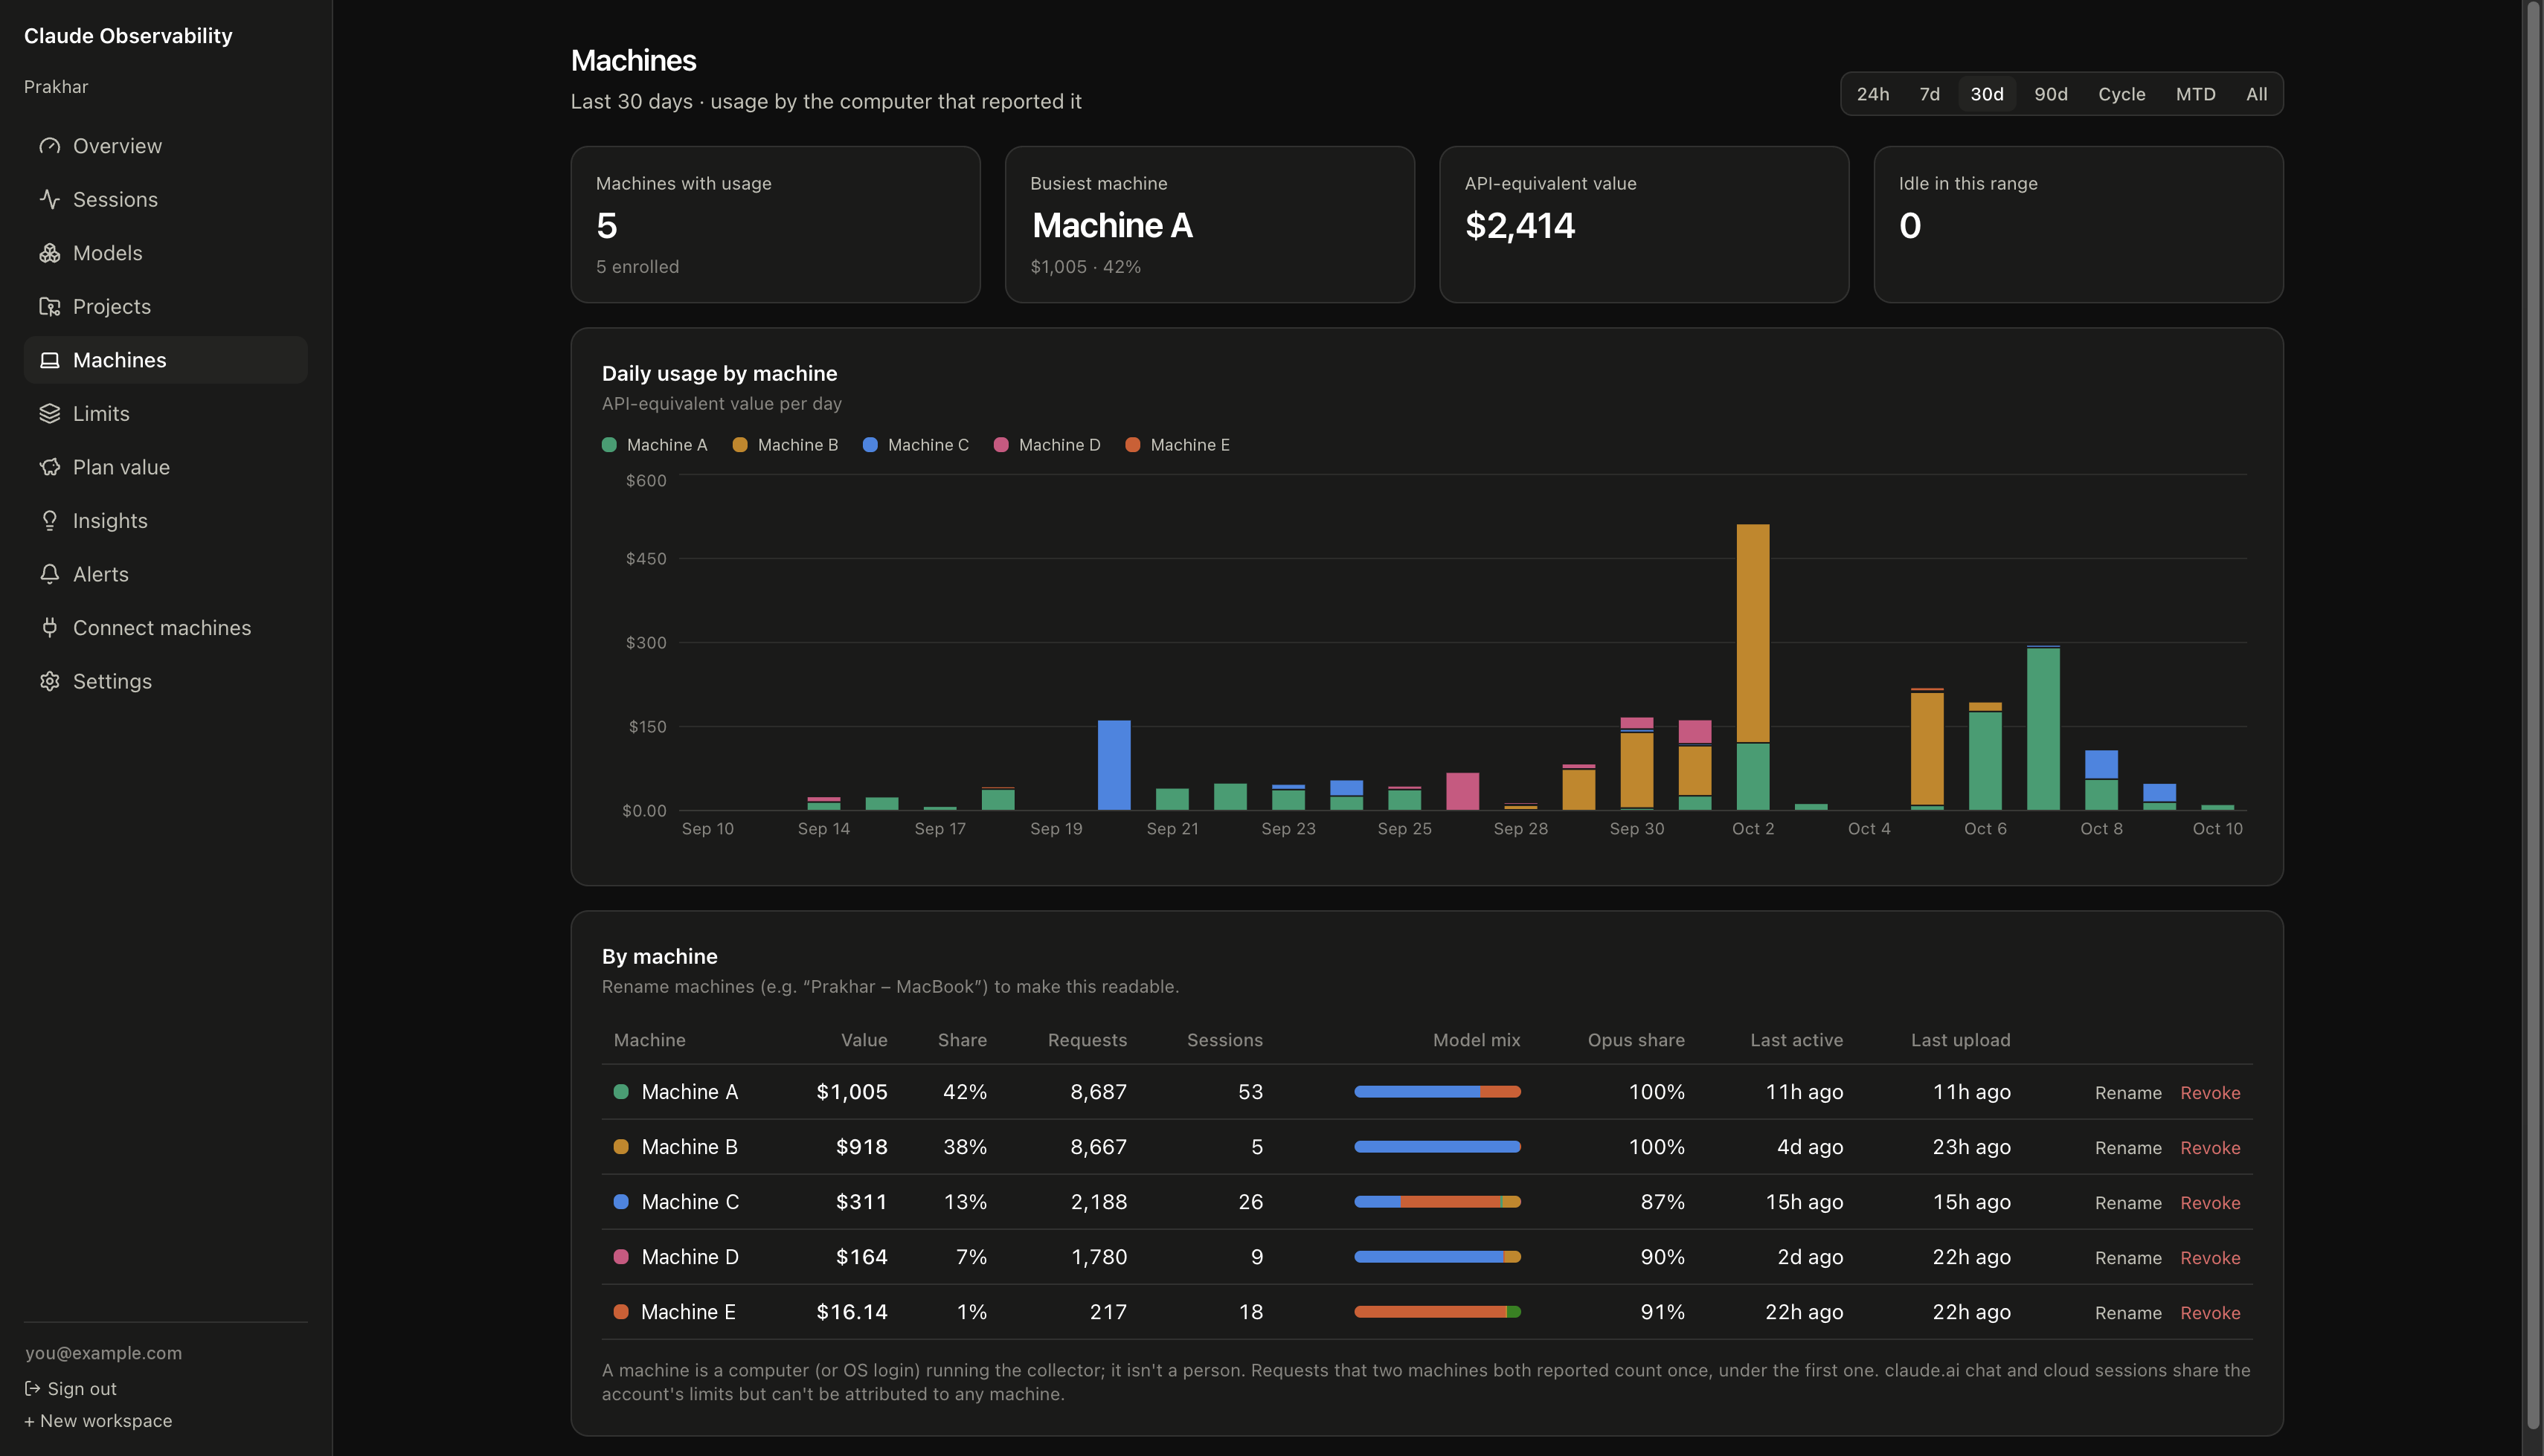Click the Insights lightbulb icon
Screen dimensions: 2544x1456
pos(49,520)
